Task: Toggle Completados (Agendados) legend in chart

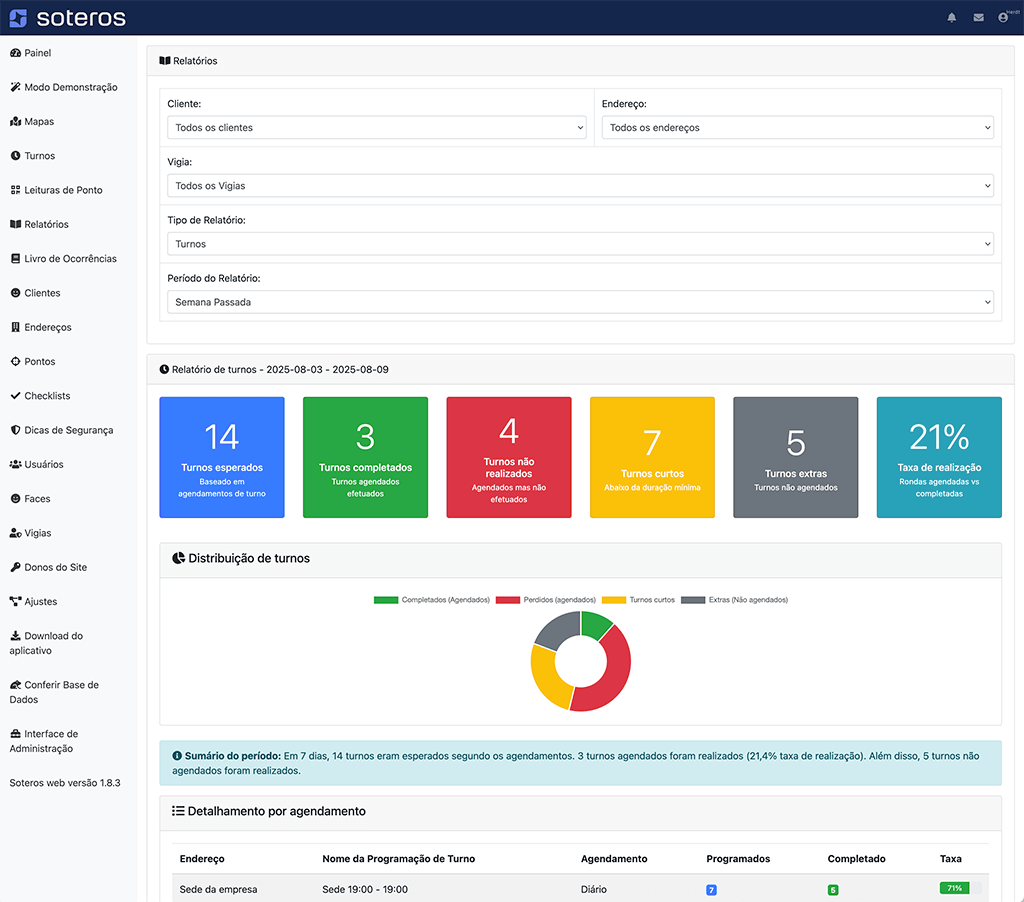Action: click(x=432, y=600)
